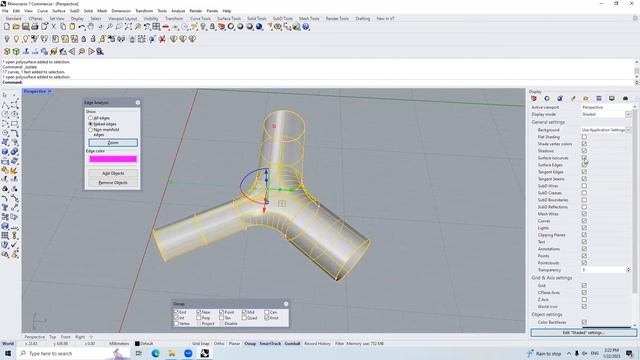This screenshot has height=360, width=640.
Task: Open the Analyze menu
Action: (x=178, y=11)
